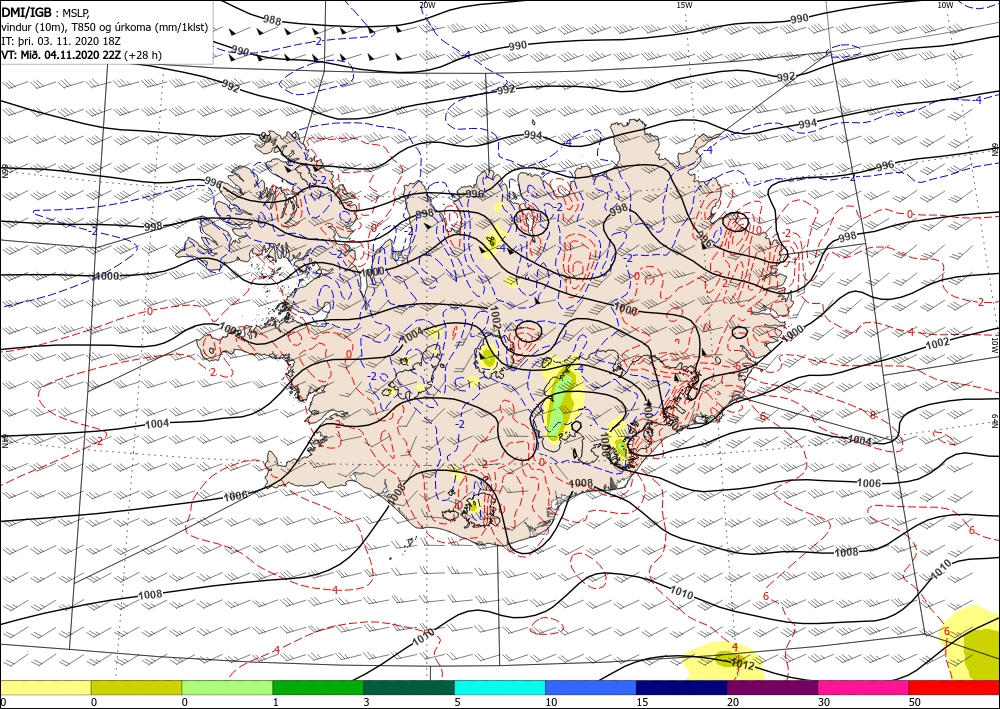Pick the bright blue legend swatch
Viewport: 1000px width, 709px height.
click(x=591, y=687)
